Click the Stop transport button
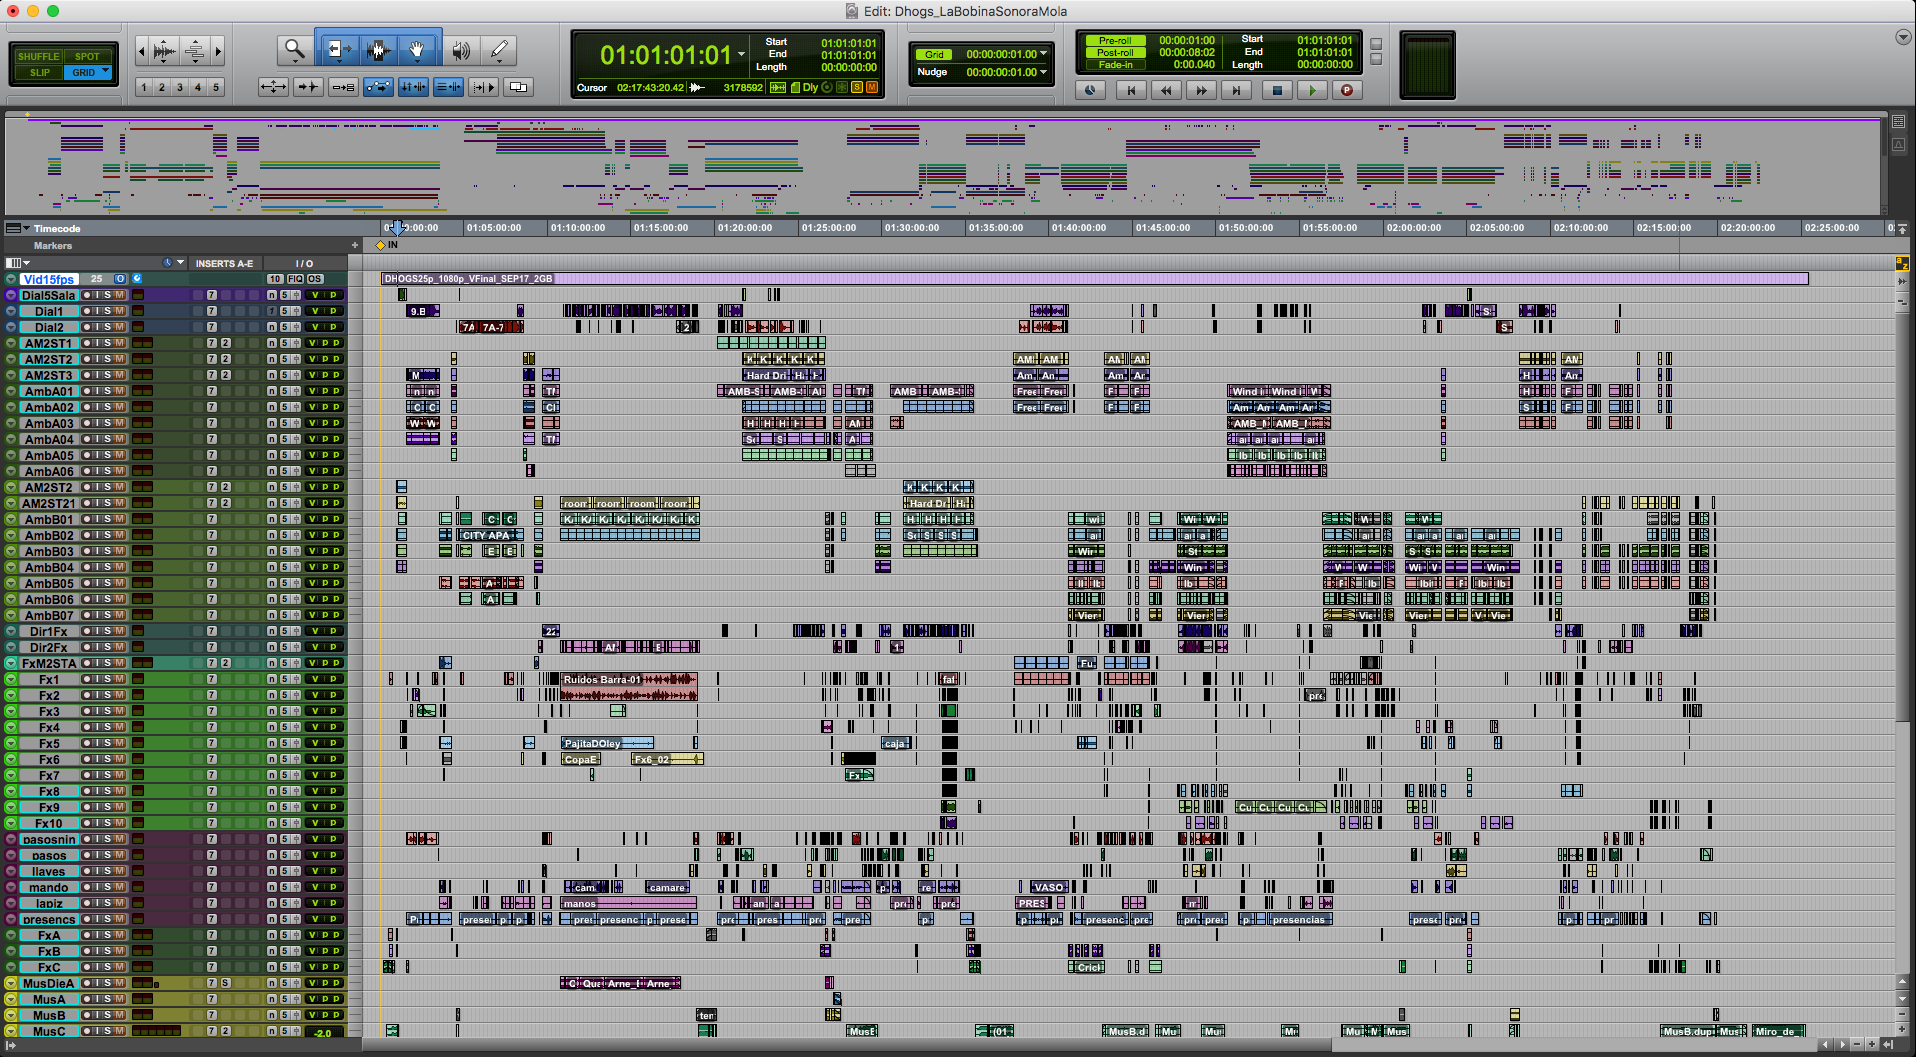Viewport: 1916px width, 1057px height. 1276,90
